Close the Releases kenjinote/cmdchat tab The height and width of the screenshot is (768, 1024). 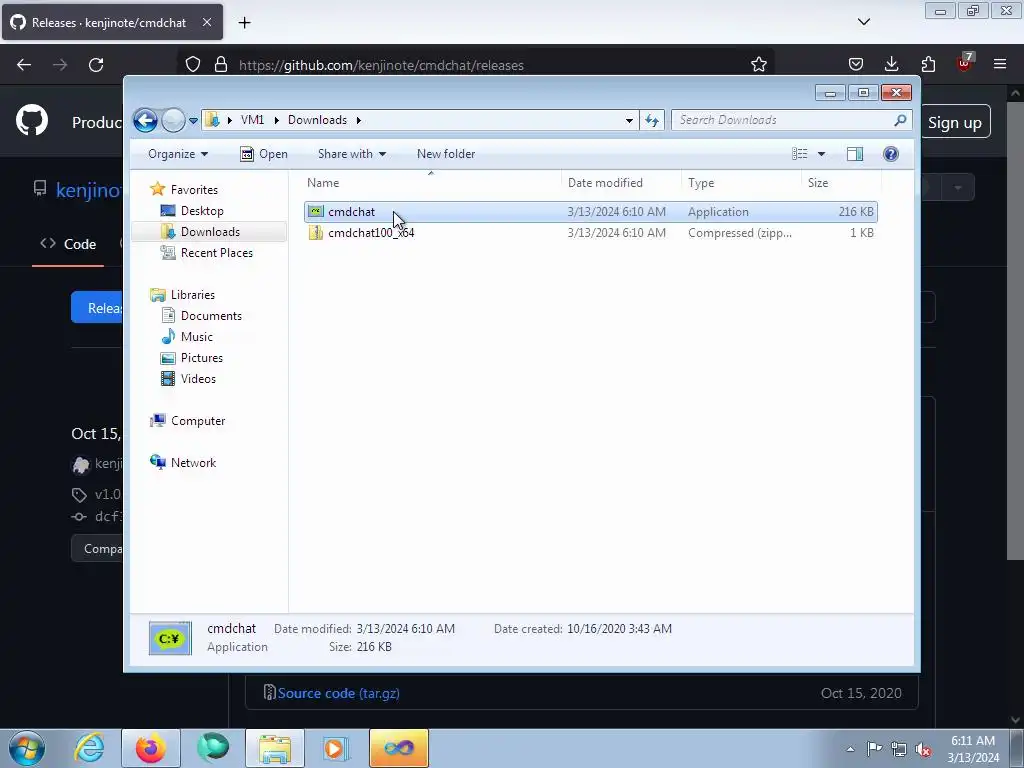pos(207,22)
